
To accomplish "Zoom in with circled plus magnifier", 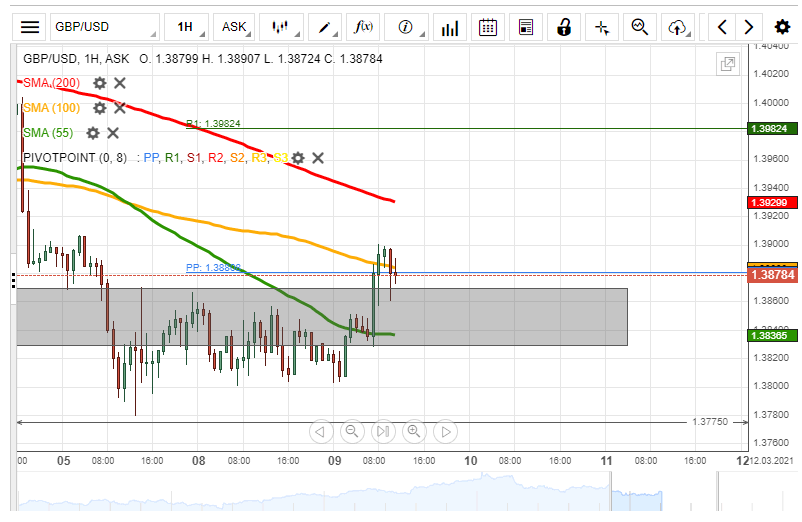I will tap(414, 432).
